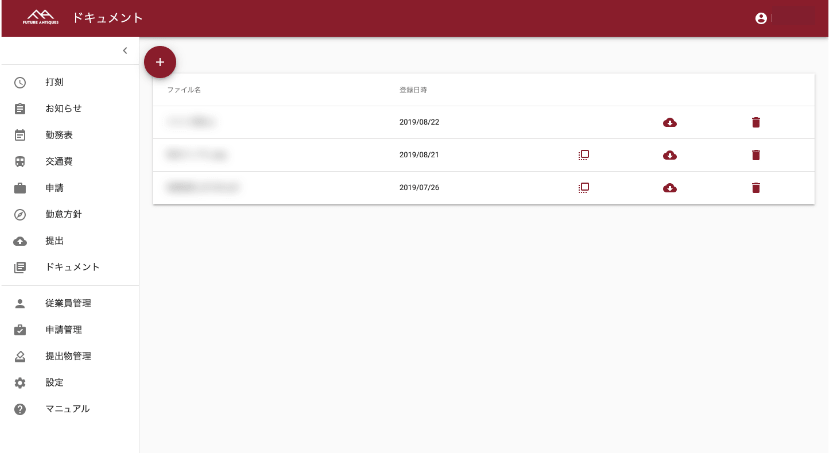Download the file dated 2019/08/21
This screenshot has width=830, height=455.
click(x=670, y=155)
